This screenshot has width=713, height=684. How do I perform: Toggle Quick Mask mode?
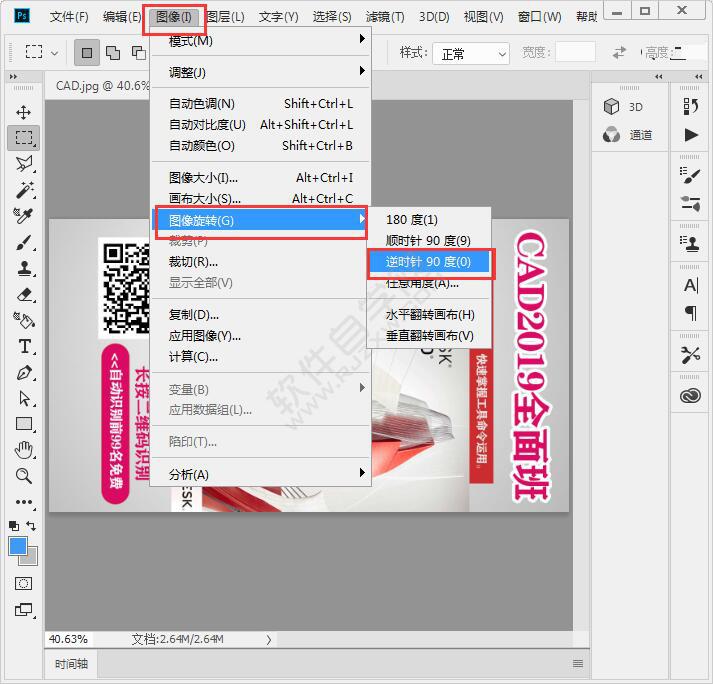24,583
